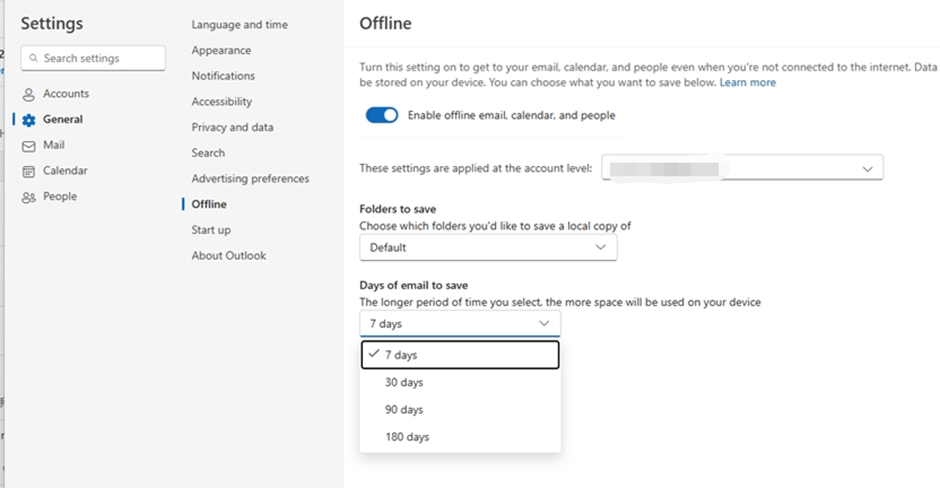
Task: Click the Offline page heading
Action: [385, 23]
